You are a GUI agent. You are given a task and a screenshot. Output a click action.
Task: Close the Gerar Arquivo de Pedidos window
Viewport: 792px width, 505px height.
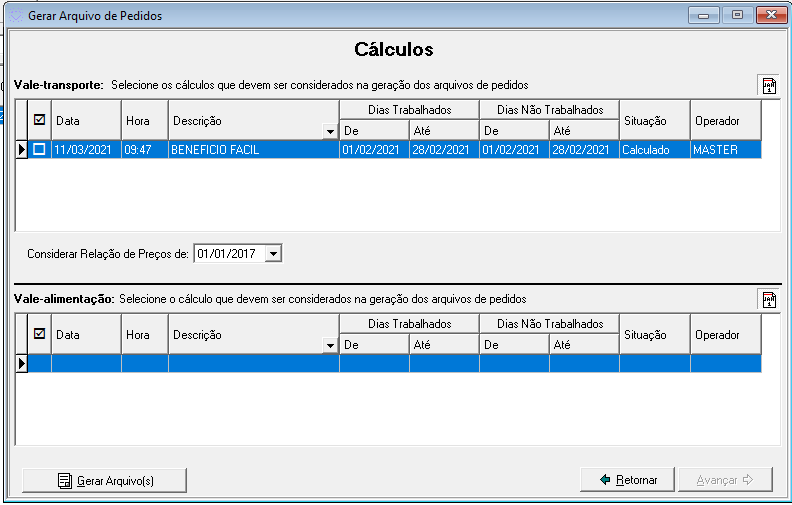[770, 15]
